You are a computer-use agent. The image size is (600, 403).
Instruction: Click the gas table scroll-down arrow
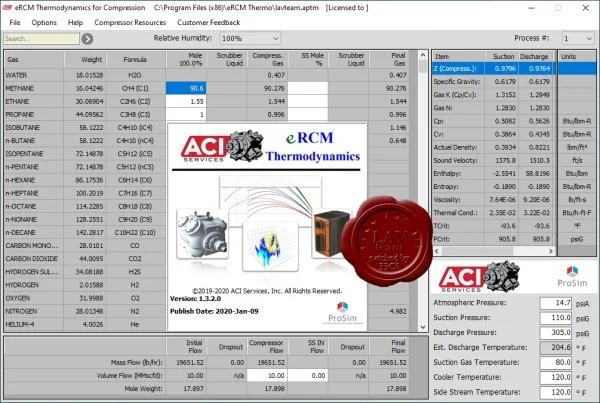coord(423,327)
